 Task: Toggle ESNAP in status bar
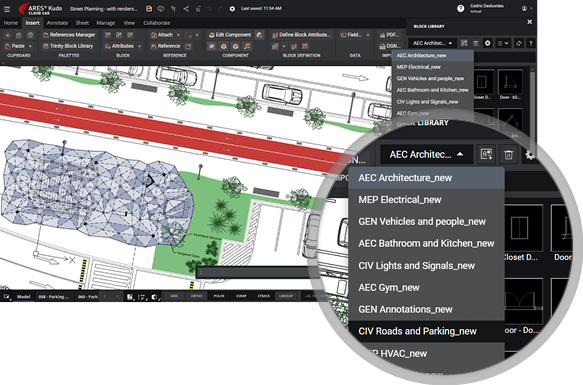point(241,296)
